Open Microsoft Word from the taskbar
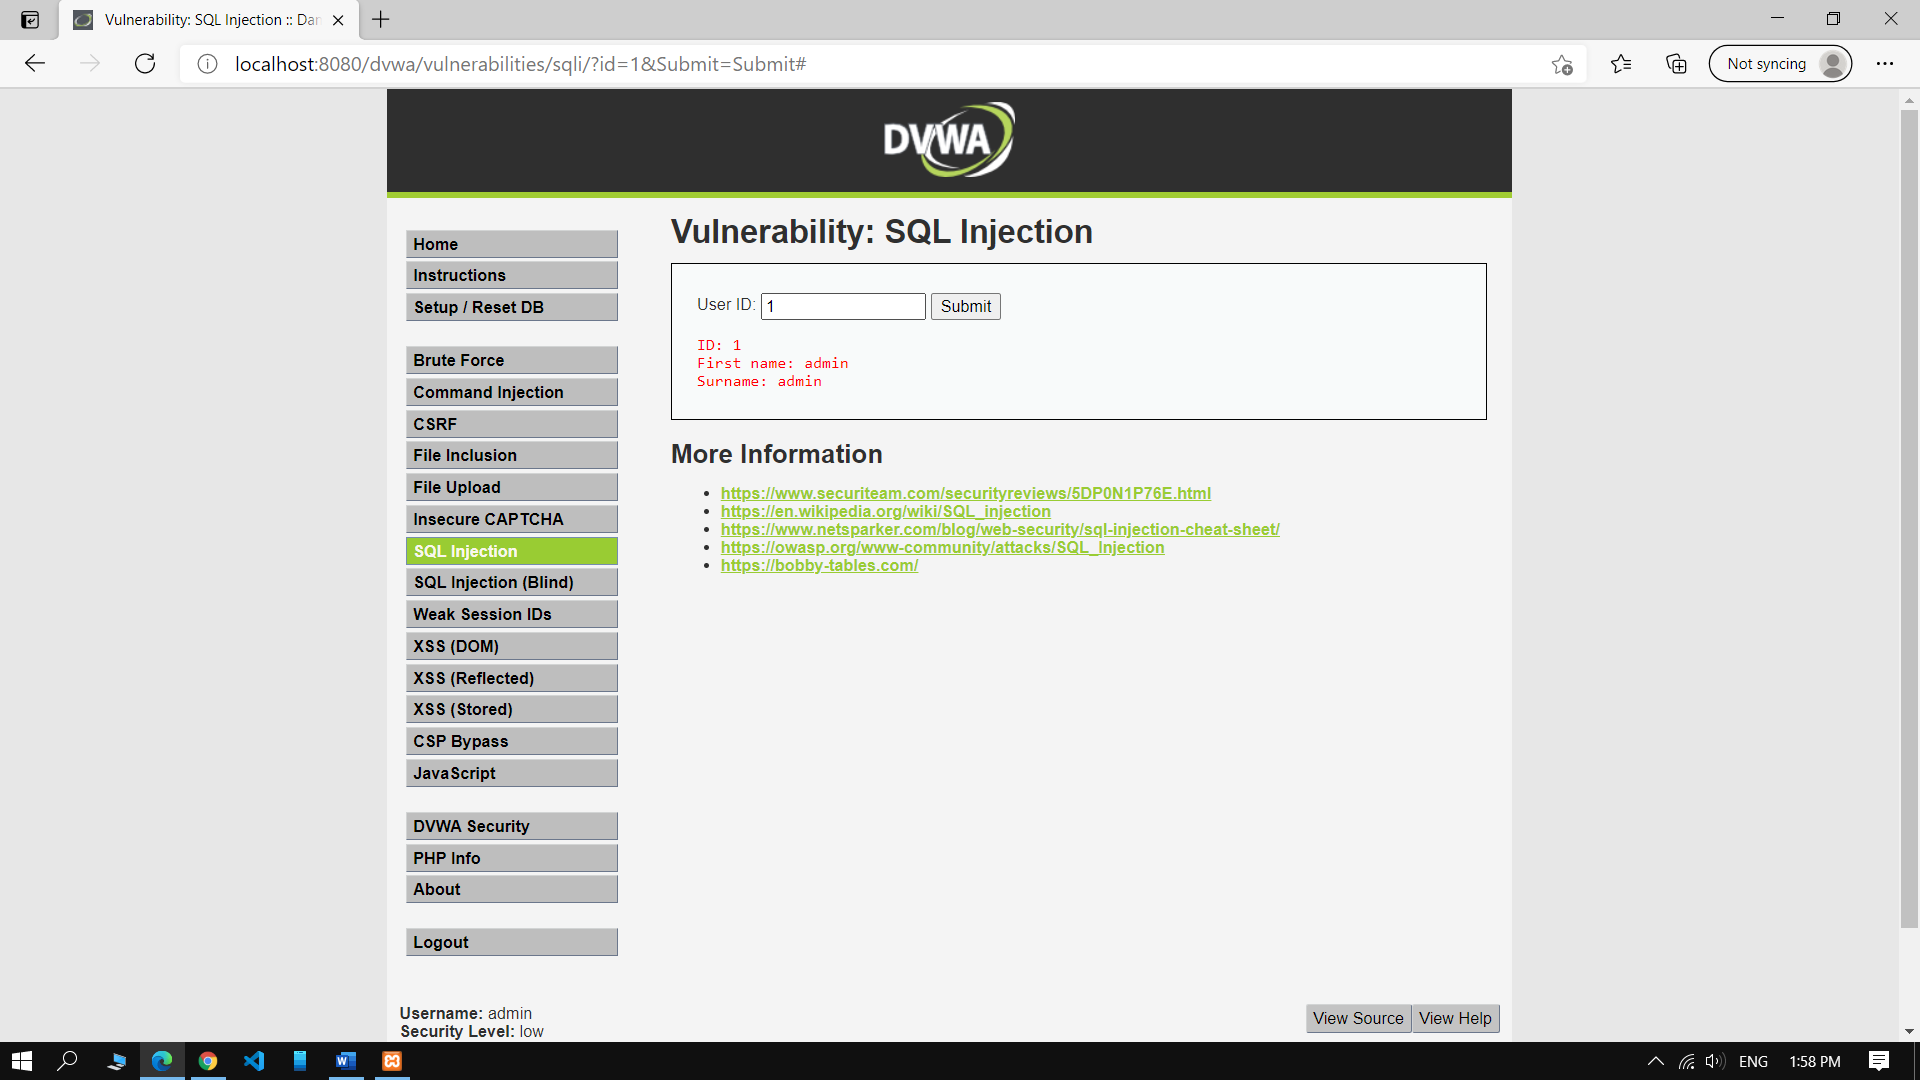The image size is (1920, 1080). (346, 1061)
